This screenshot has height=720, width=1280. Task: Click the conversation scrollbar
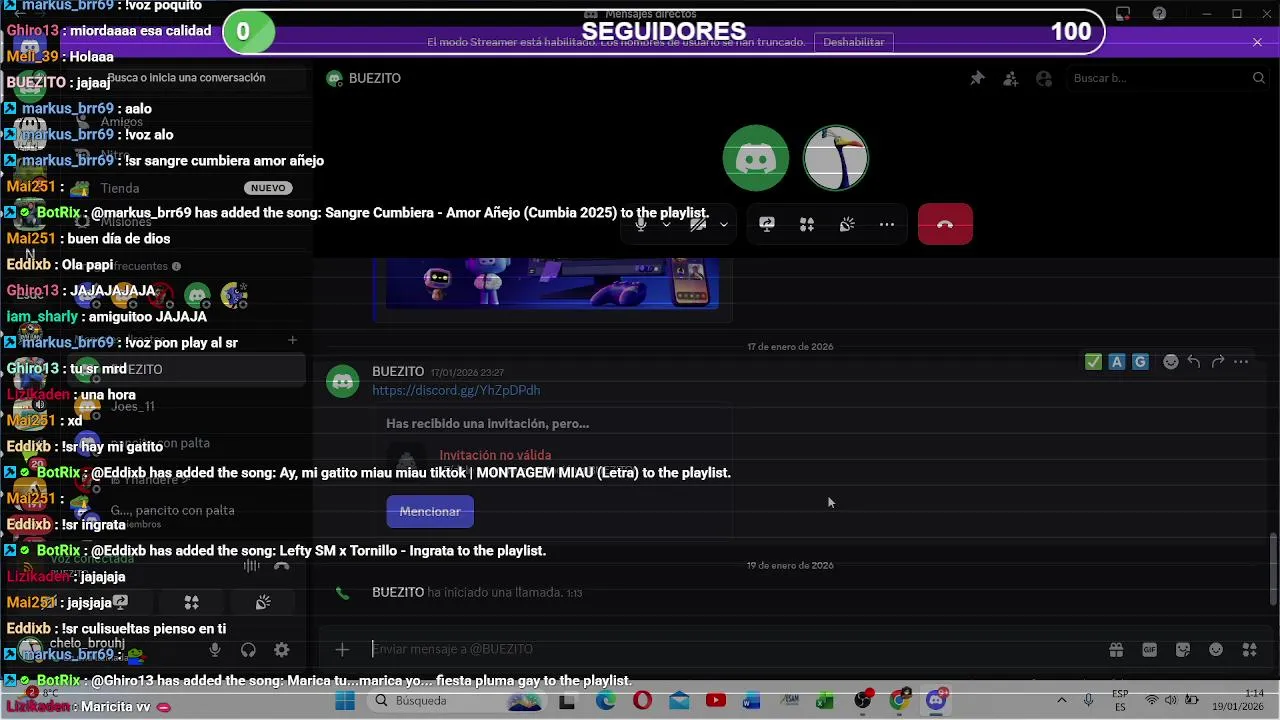coord(1273,569)
